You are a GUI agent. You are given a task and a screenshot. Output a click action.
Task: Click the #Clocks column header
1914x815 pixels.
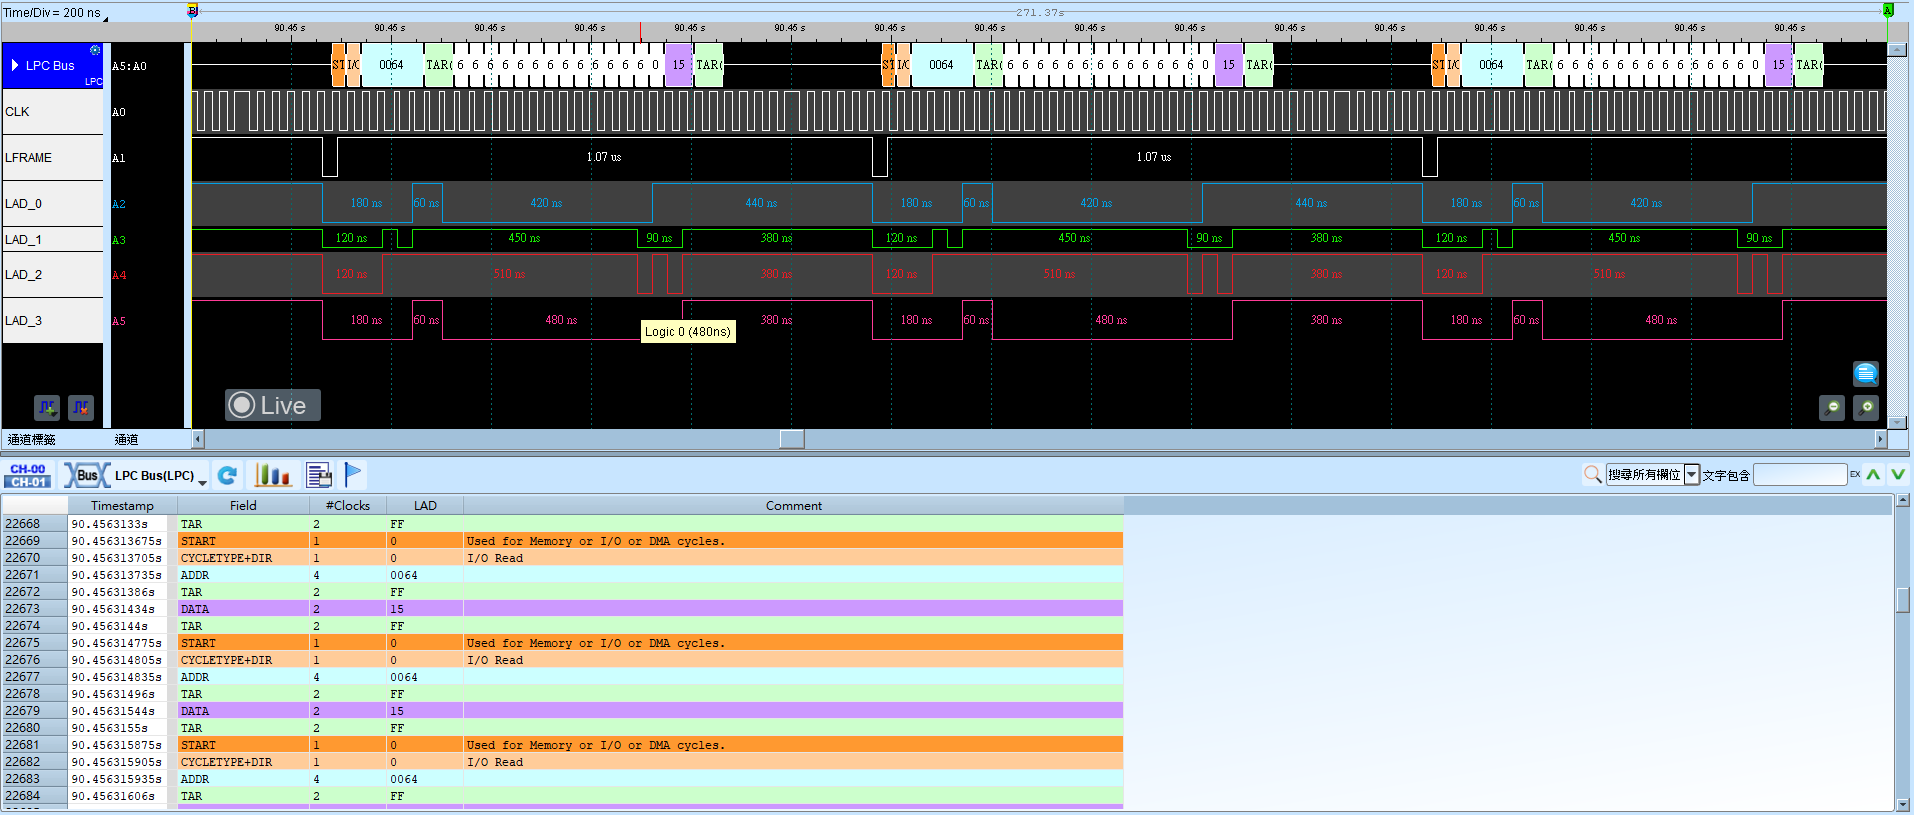pyautogui.click(x=348, y=506)
